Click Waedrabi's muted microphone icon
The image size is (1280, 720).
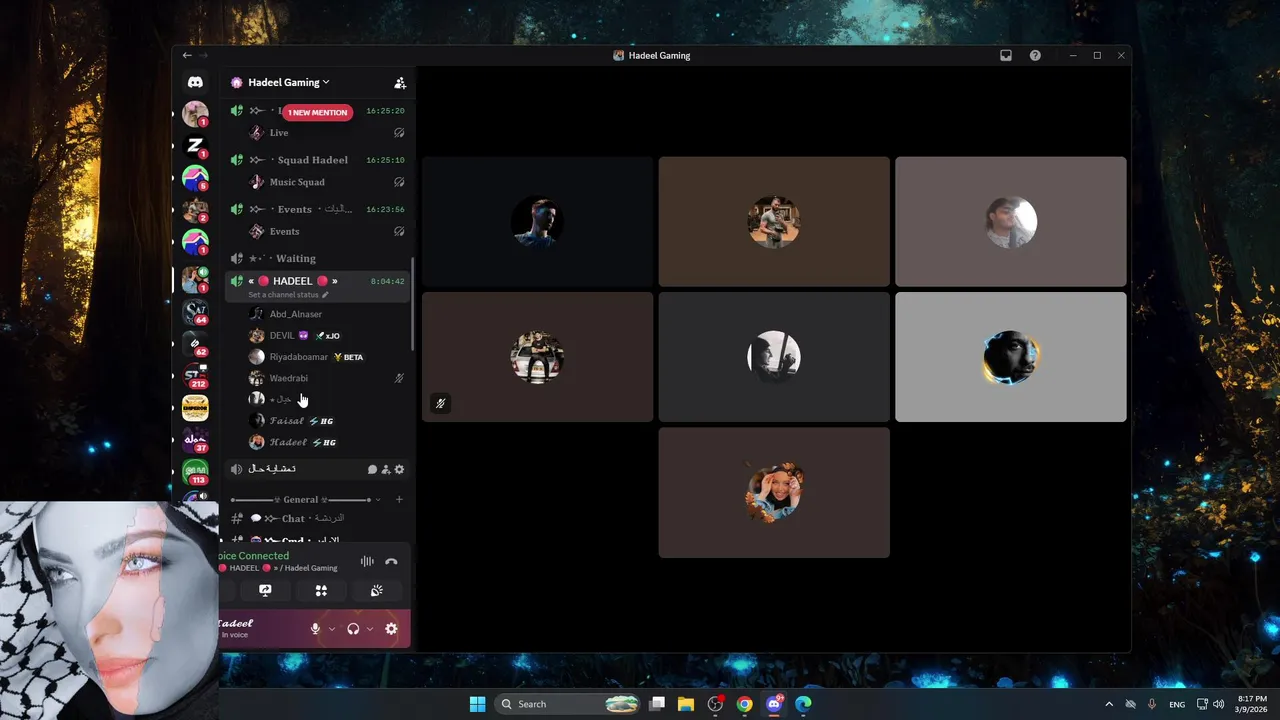pos(399,378)
